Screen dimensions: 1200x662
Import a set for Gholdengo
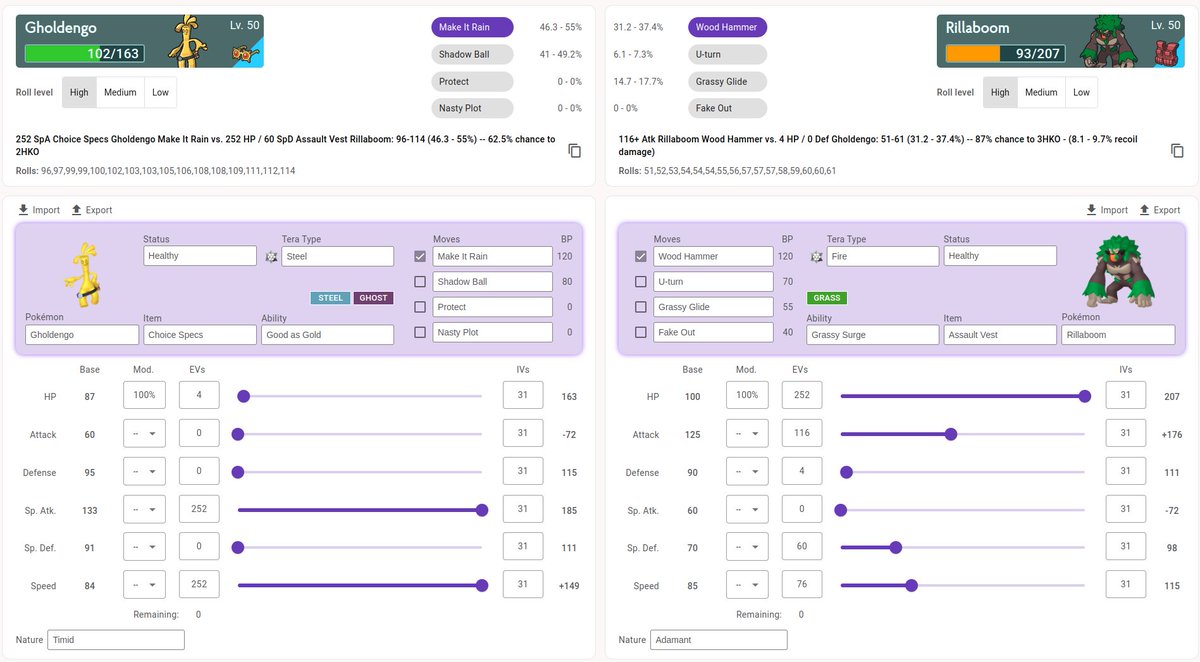point(38,210)
